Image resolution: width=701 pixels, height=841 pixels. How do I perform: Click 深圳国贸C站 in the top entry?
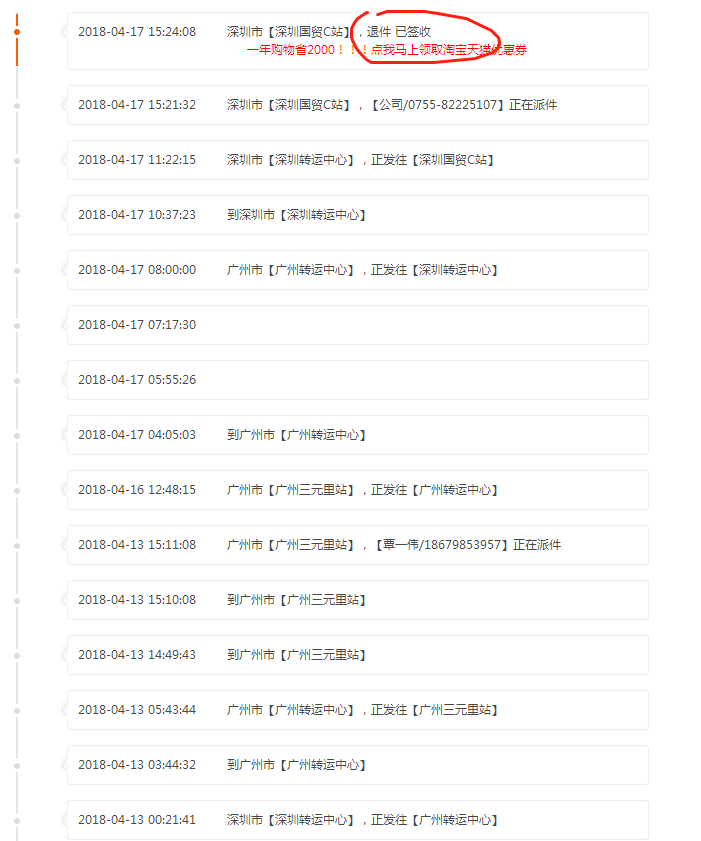(x=313, y=32)
